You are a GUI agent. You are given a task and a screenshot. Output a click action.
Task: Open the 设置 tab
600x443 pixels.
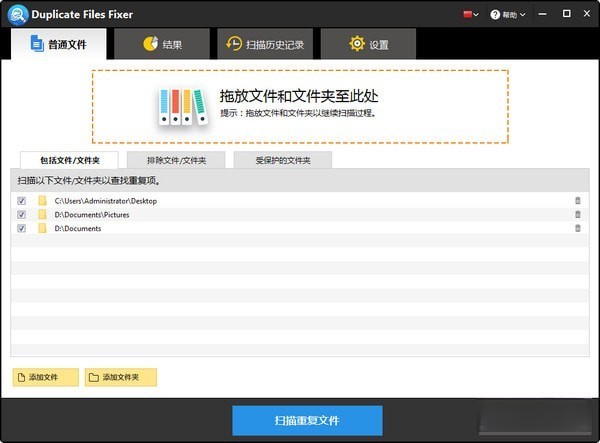[368, 44]
